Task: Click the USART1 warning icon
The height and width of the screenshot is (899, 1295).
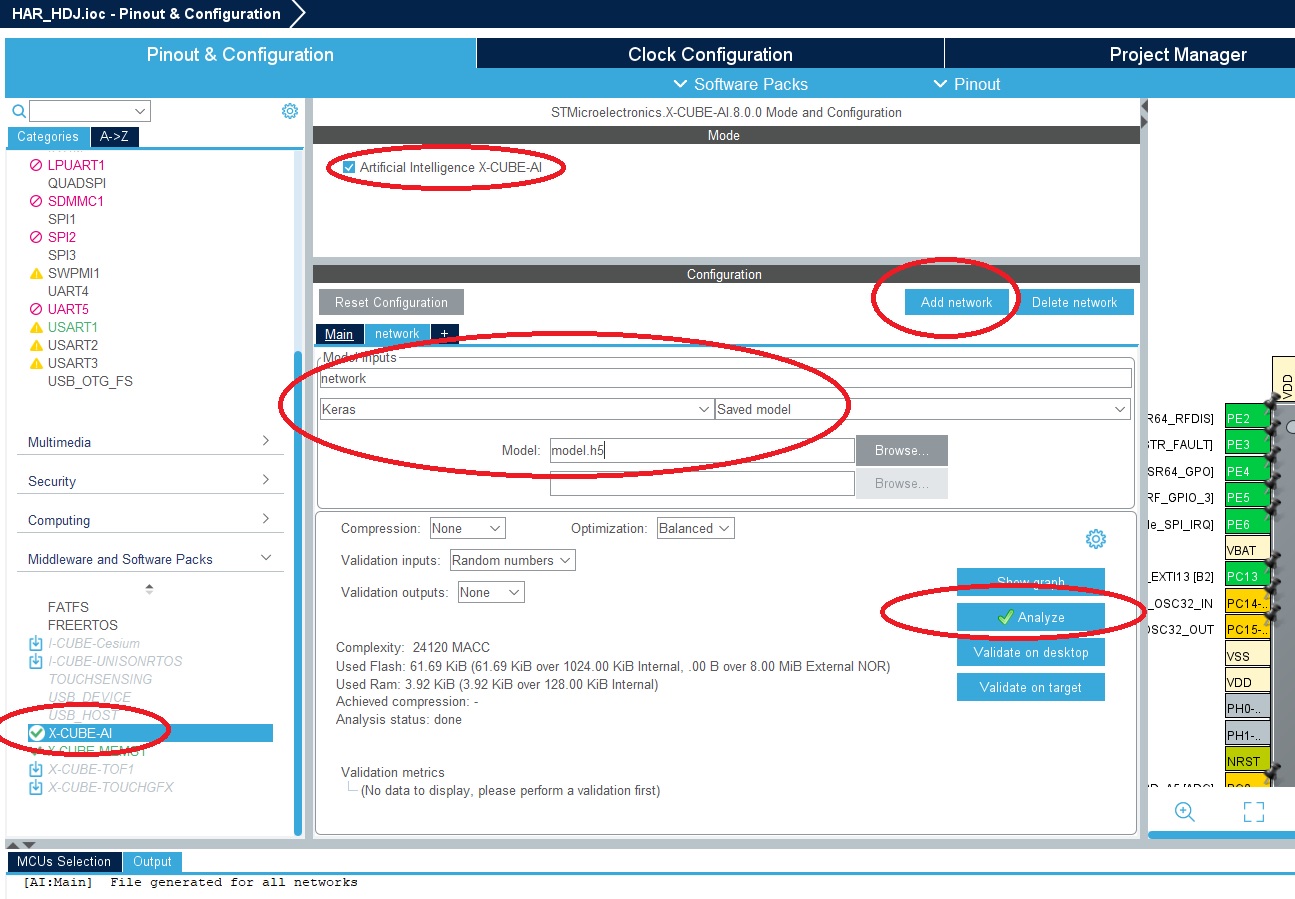Action: (x=36, y=327)
